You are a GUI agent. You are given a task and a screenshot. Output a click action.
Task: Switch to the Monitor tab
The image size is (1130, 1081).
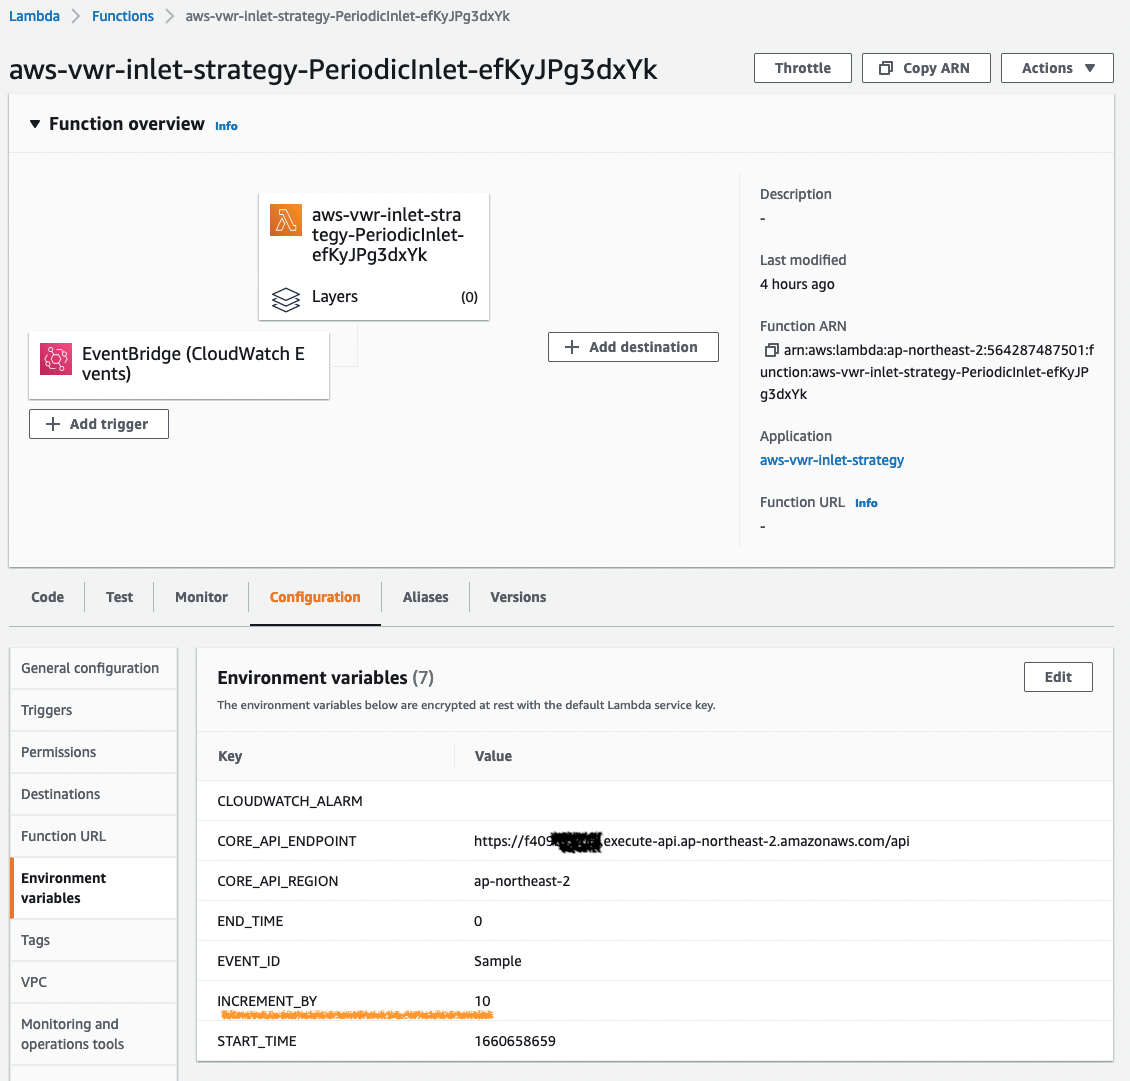point(201,597)
